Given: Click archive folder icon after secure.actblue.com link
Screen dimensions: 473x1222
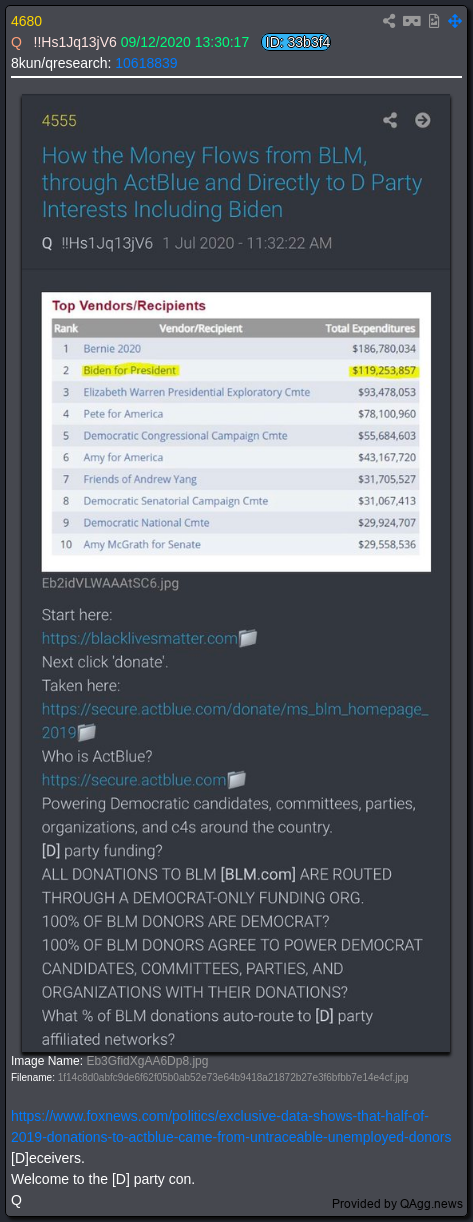Looking at the screenshot, I should [x=237, y=780].
